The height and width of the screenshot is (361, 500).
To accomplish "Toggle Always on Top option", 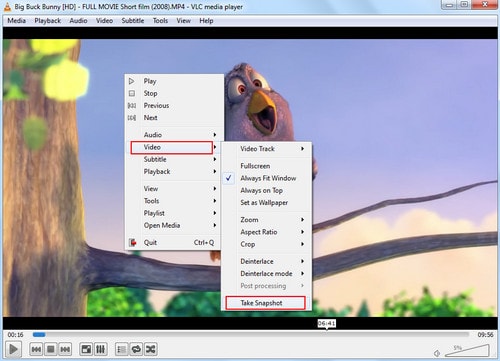I will 266,190.
